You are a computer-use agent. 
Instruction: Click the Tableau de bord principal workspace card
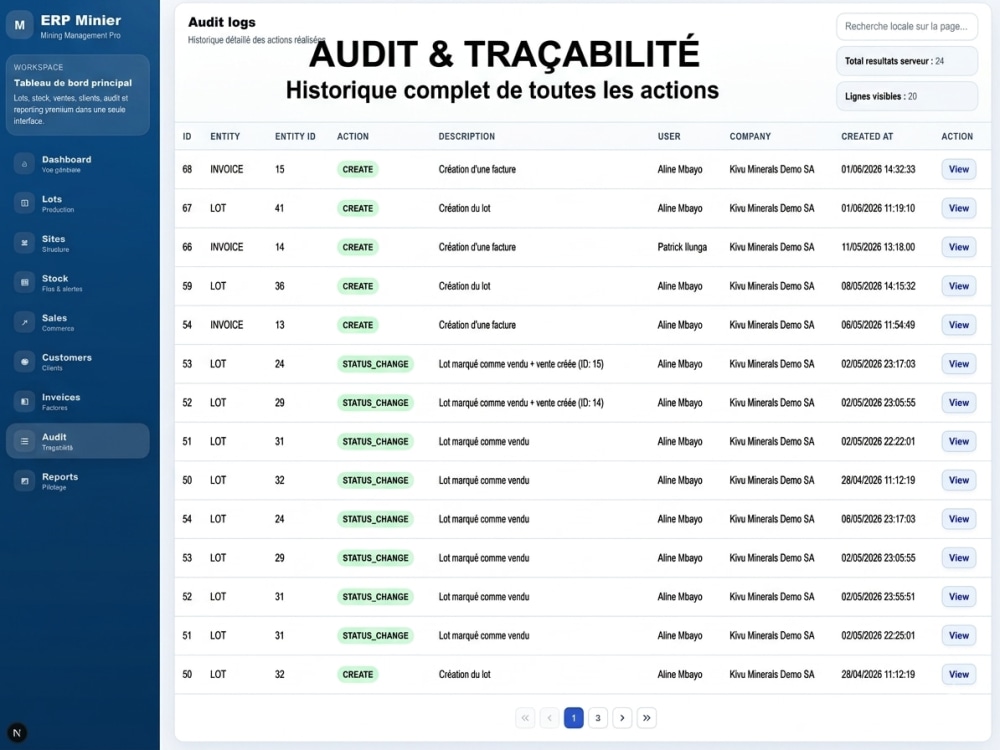coord(78,95)
